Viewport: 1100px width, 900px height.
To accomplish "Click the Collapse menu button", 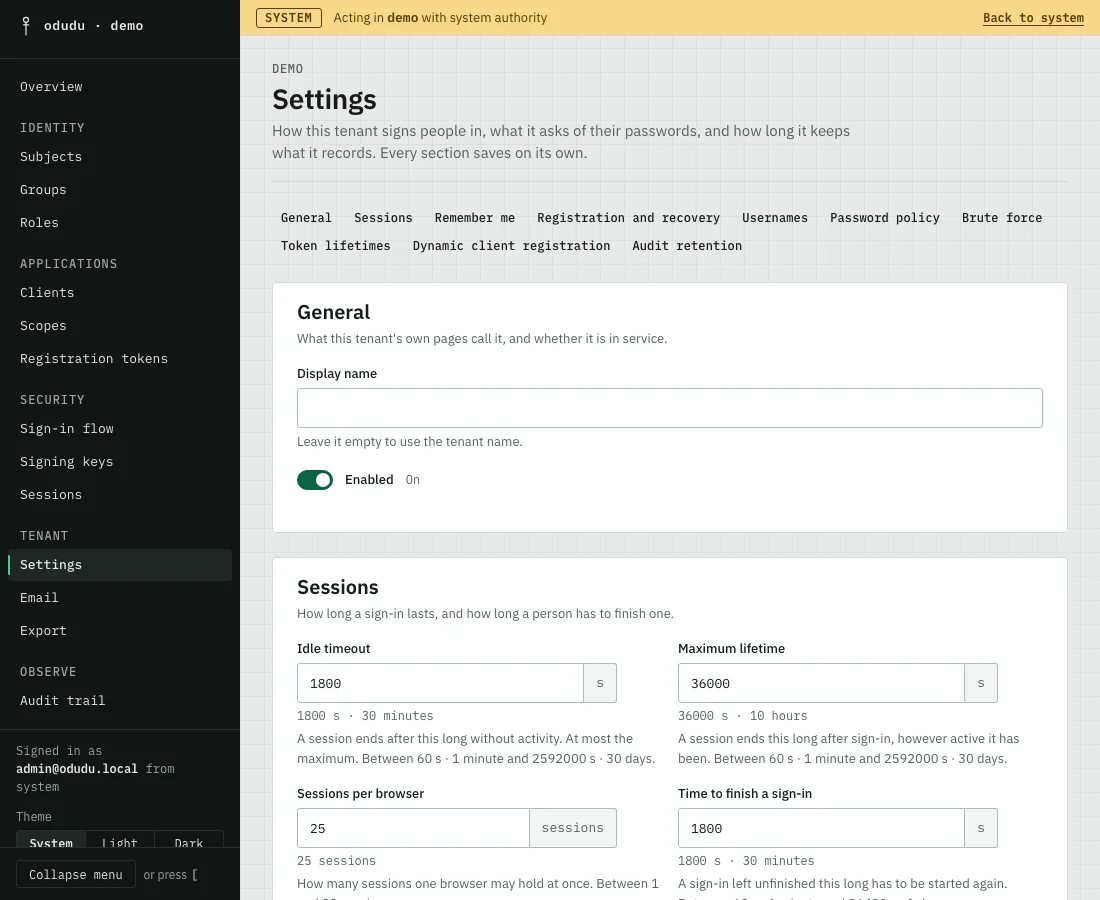I will [76, 875].
